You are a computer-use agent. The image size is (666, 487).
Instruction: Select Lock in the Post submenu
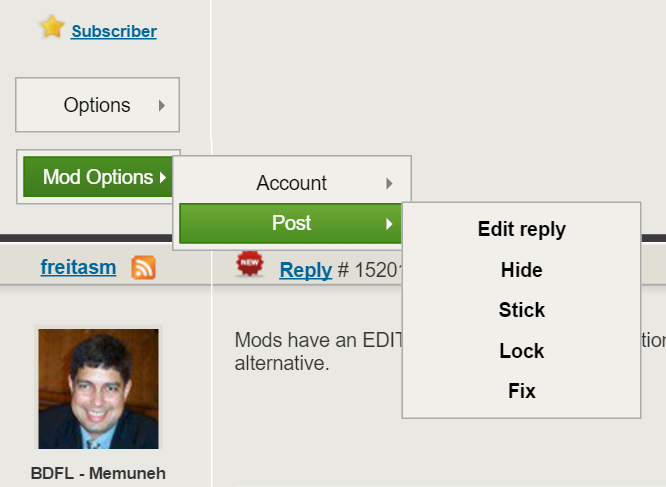tap(522, 351)
